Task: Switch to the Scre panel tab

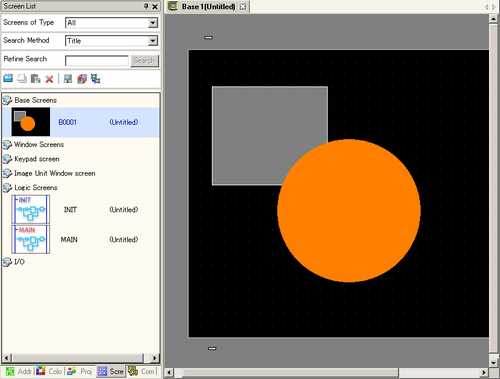Action: [111, 371]
